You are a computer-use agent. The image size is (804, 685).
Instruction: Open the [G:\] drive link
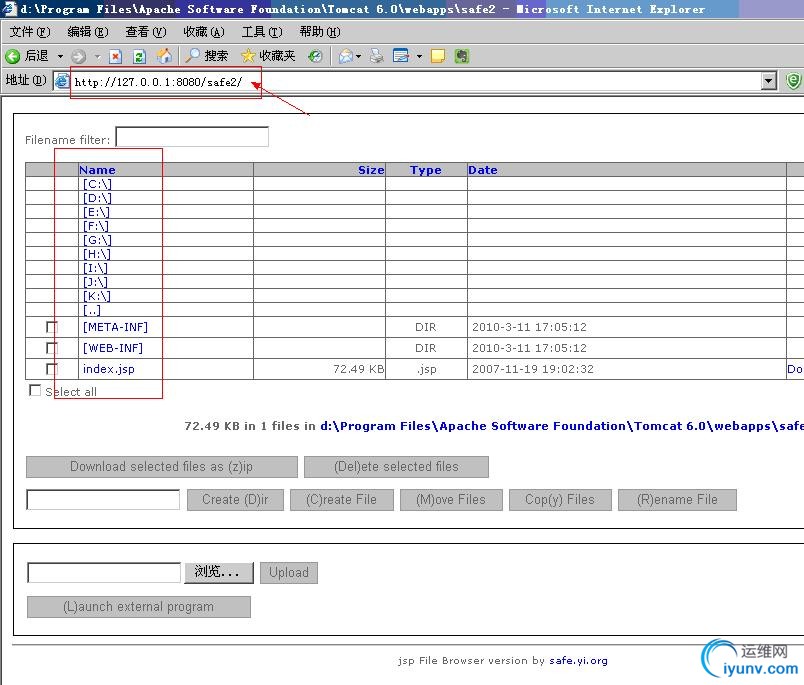tap(97, 240)
